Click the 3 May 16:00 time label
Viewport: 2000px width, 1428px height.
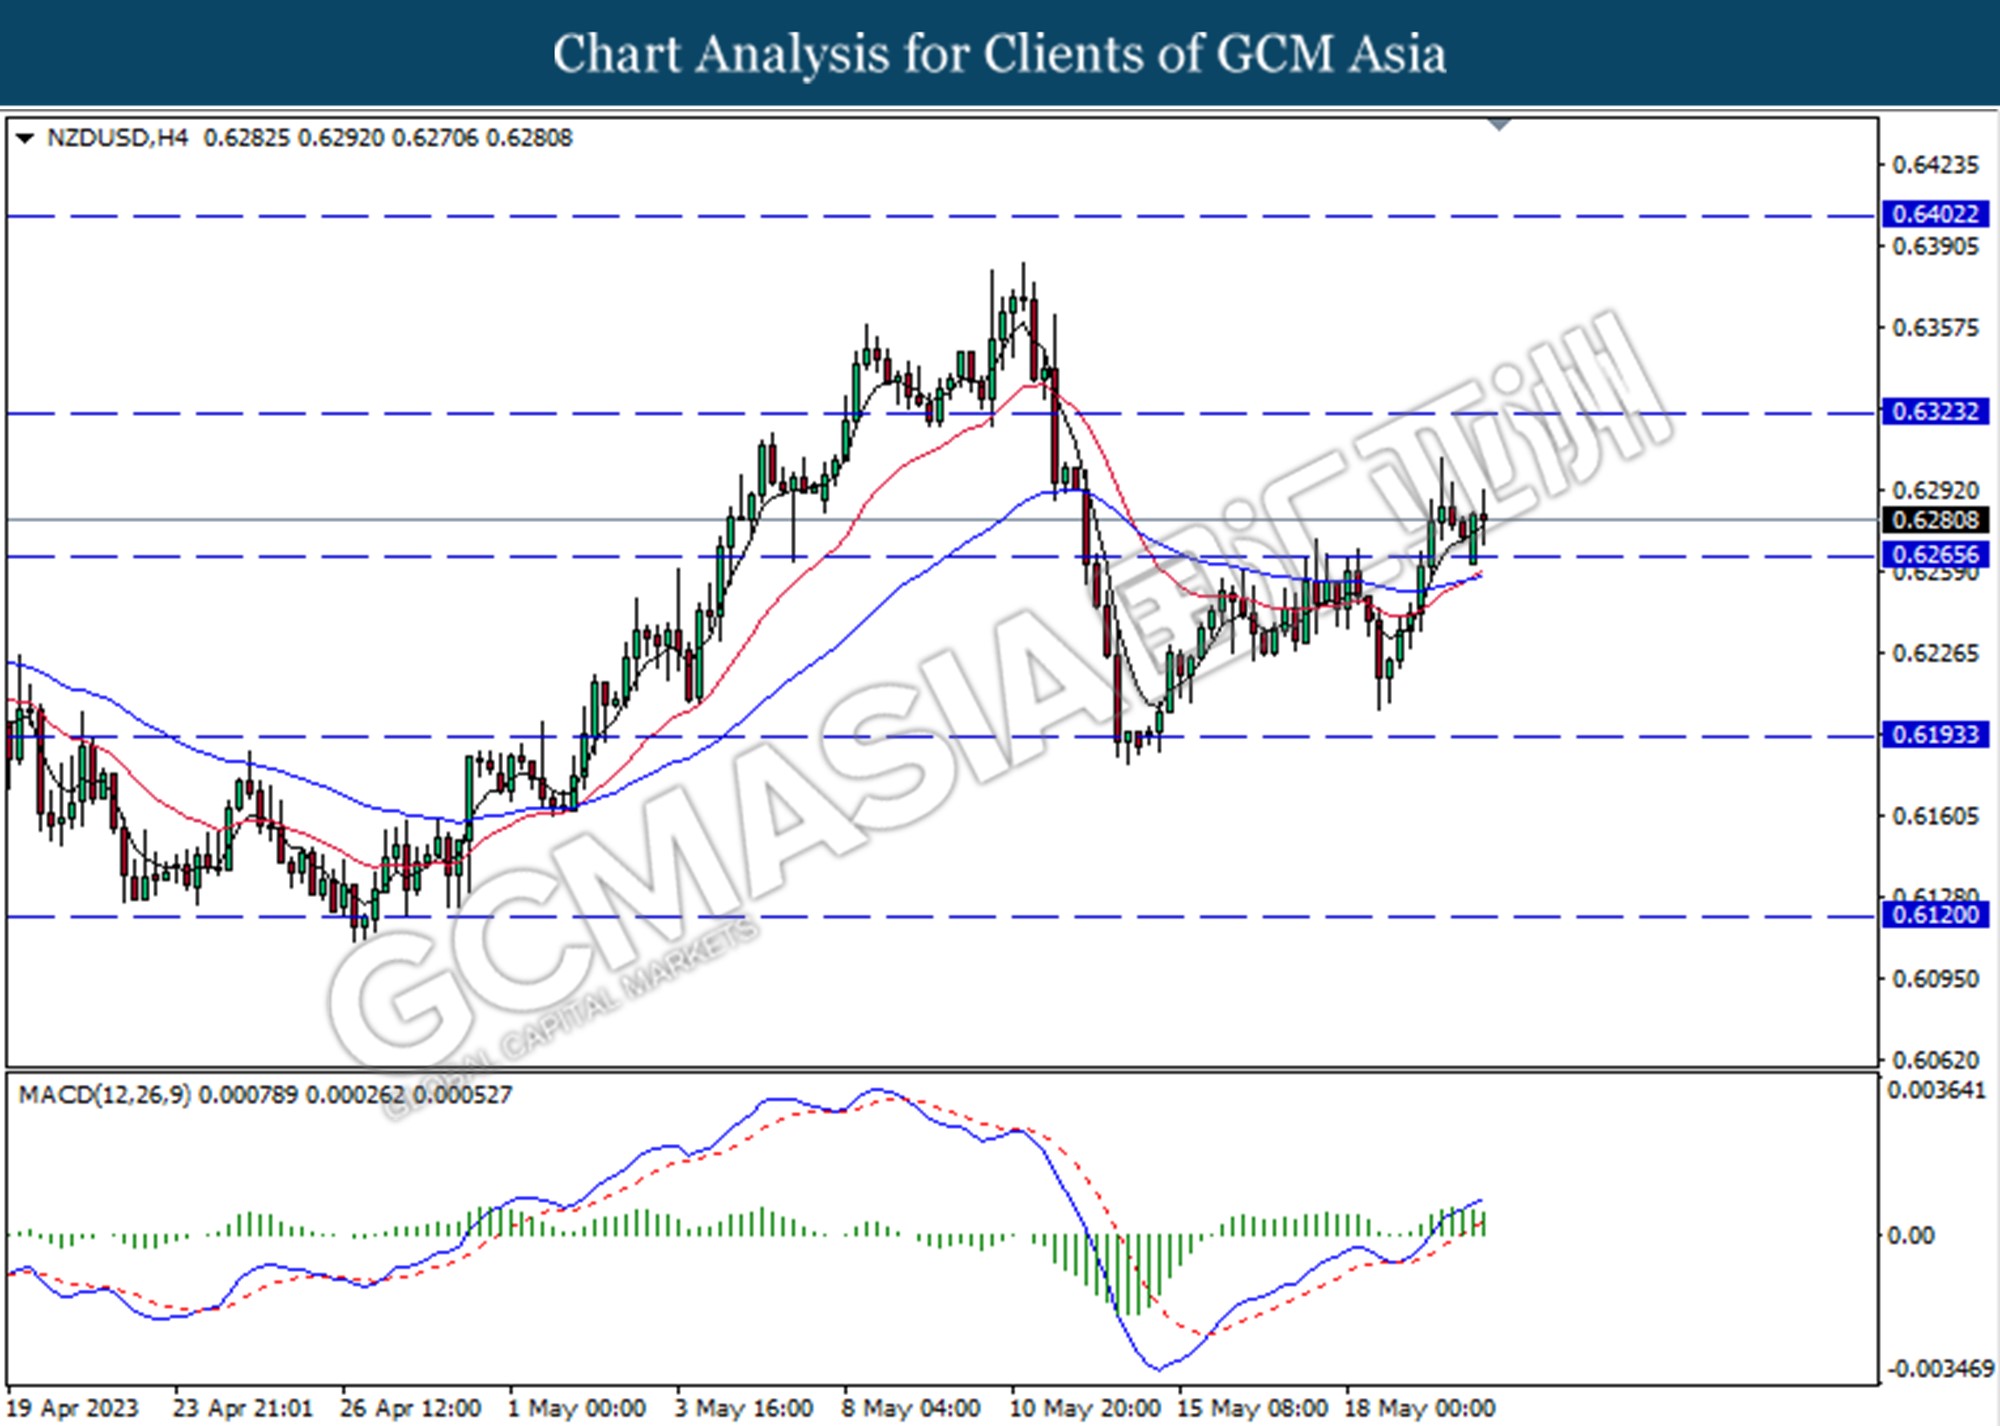tap(744, 1408)
